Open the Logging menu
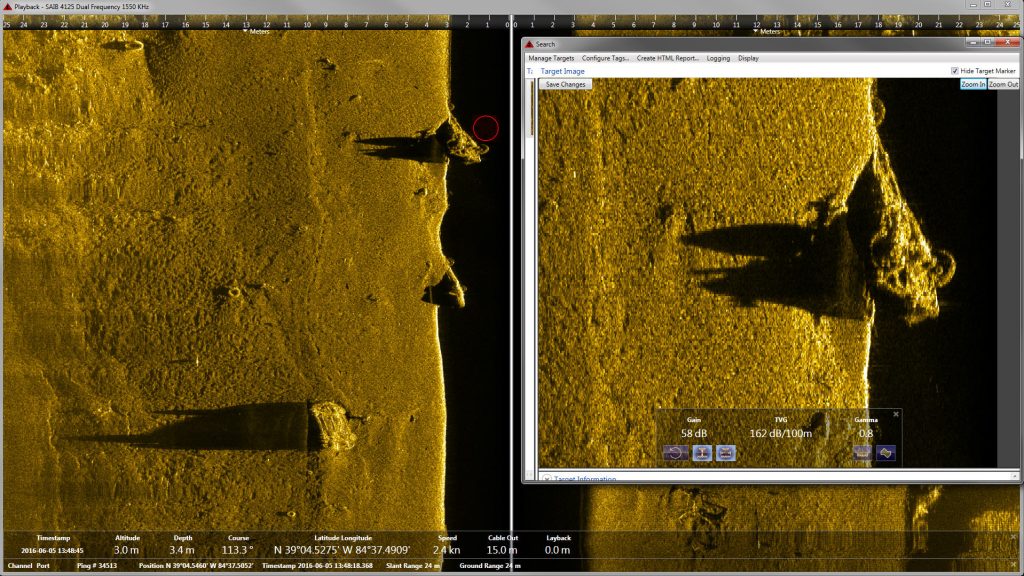 (x=718, y=58)
